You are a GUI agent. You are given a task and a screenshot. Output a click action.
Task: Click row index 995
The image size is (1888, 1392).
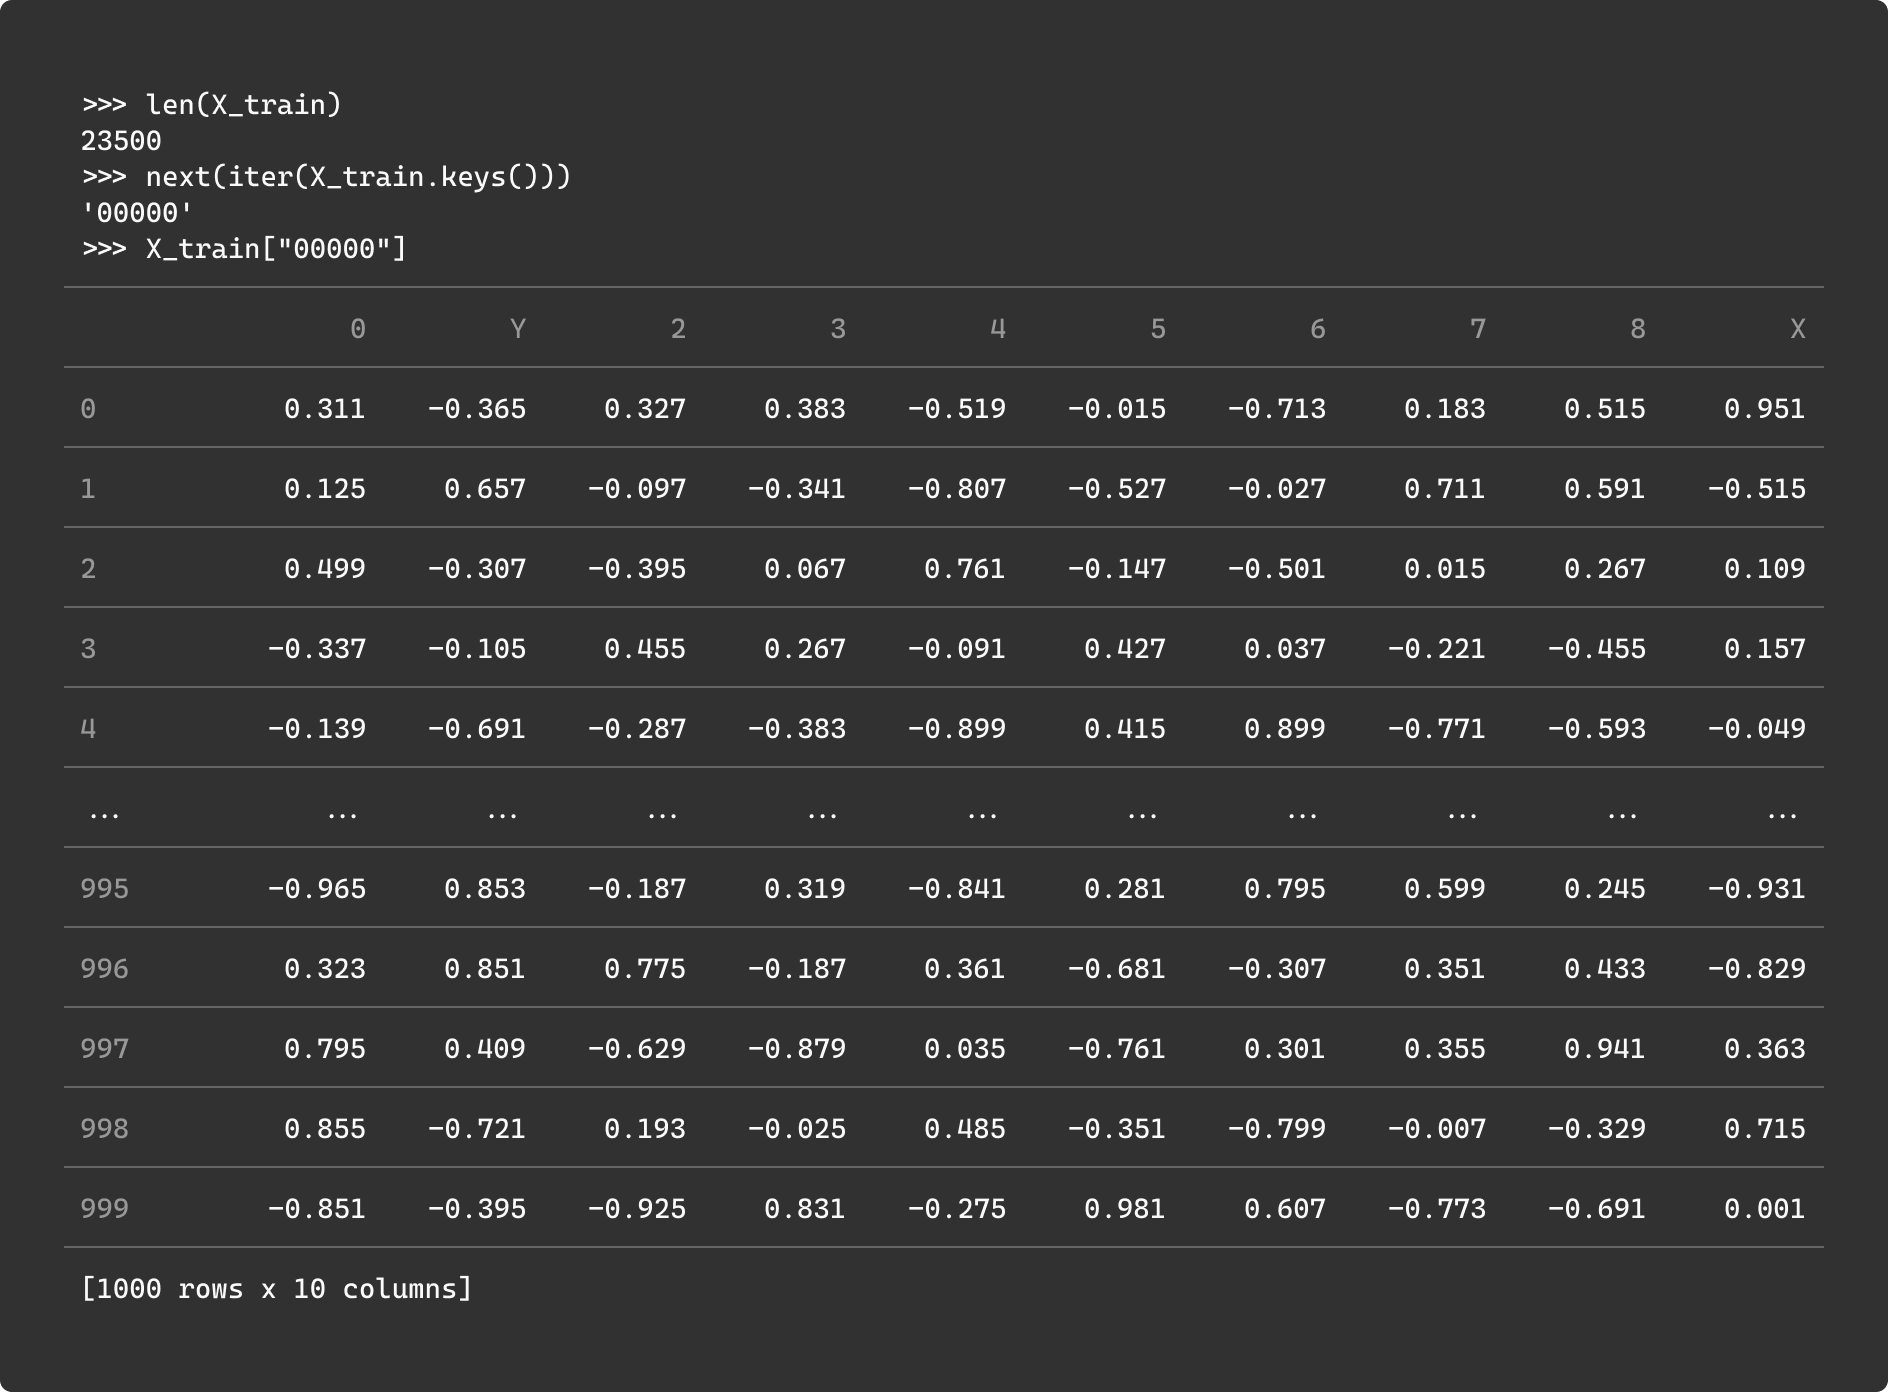pos(105,889)
